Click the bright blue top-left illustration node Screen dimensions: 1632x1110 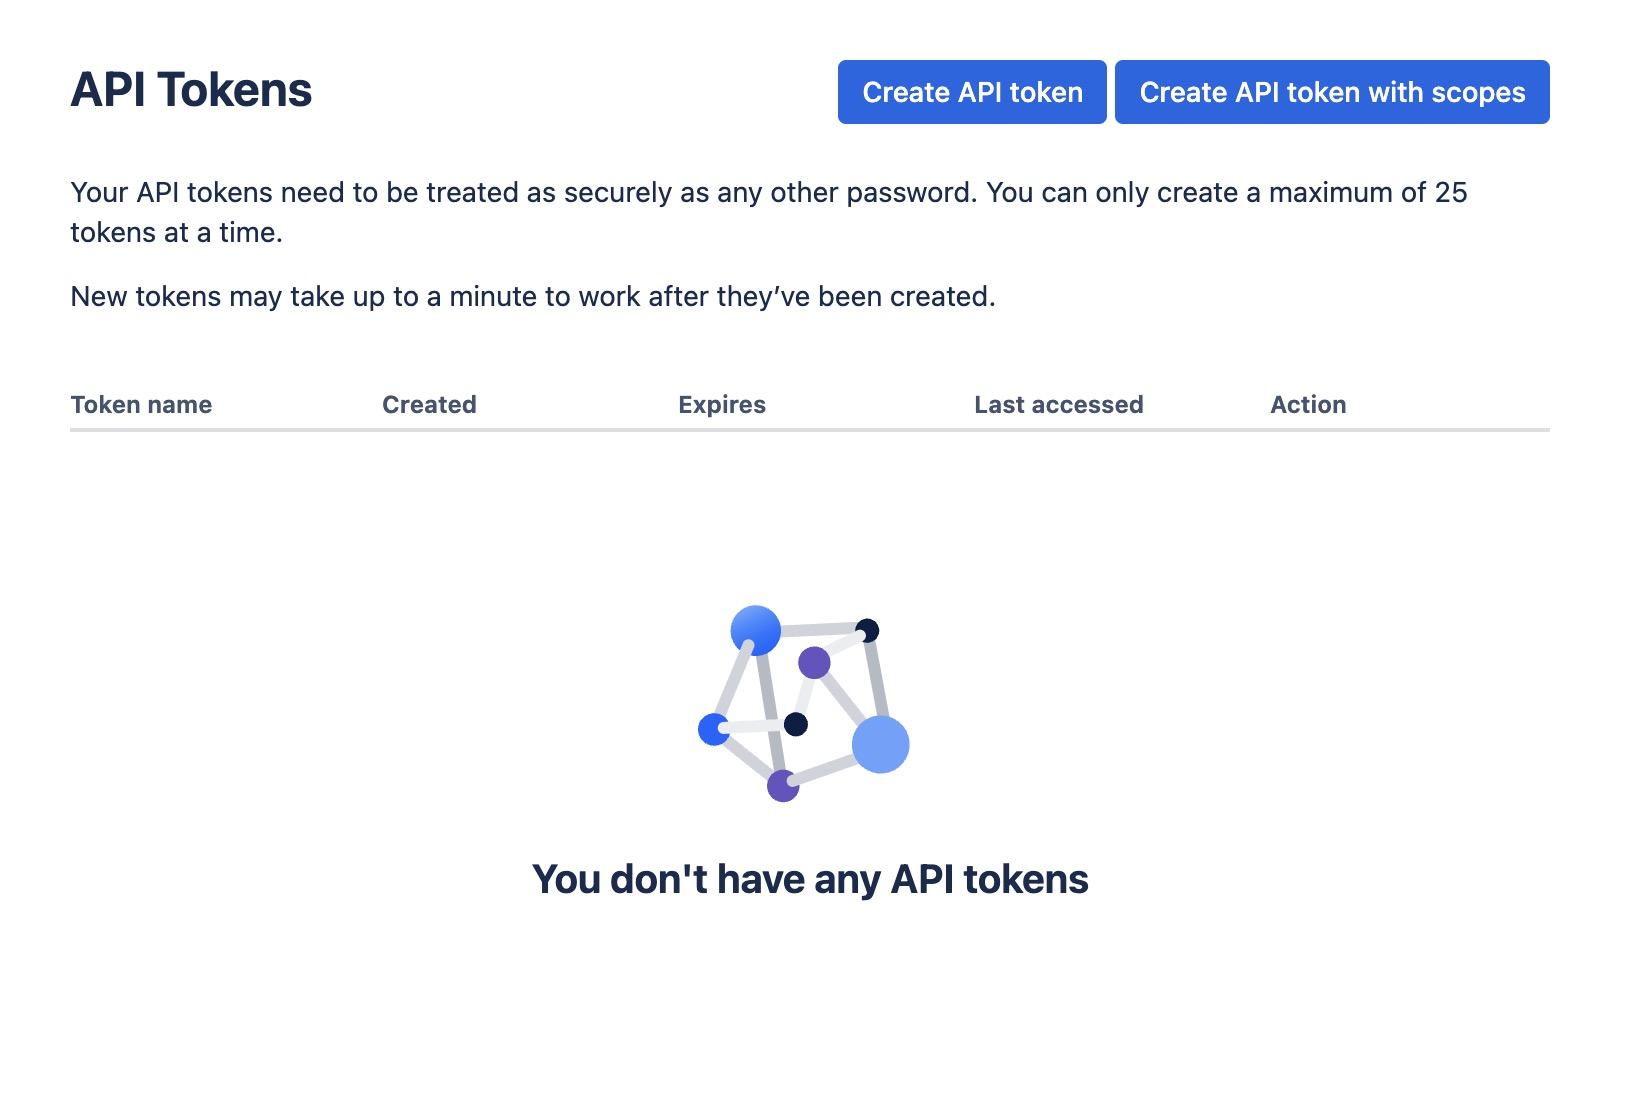coord(755,632)
